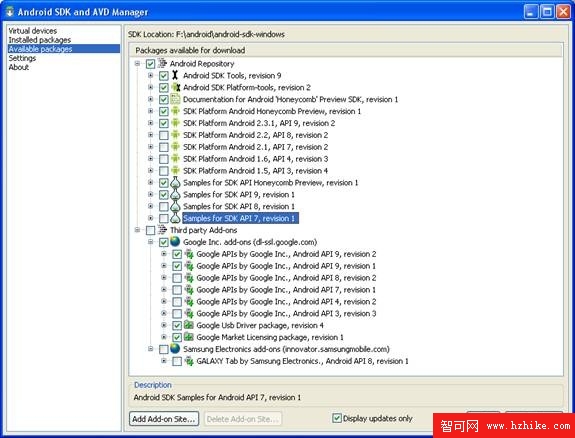The image size is (575, 438).
Task: Collapse the Android Repository tree node
Action: pyautogui.click(x=137, y=63)
